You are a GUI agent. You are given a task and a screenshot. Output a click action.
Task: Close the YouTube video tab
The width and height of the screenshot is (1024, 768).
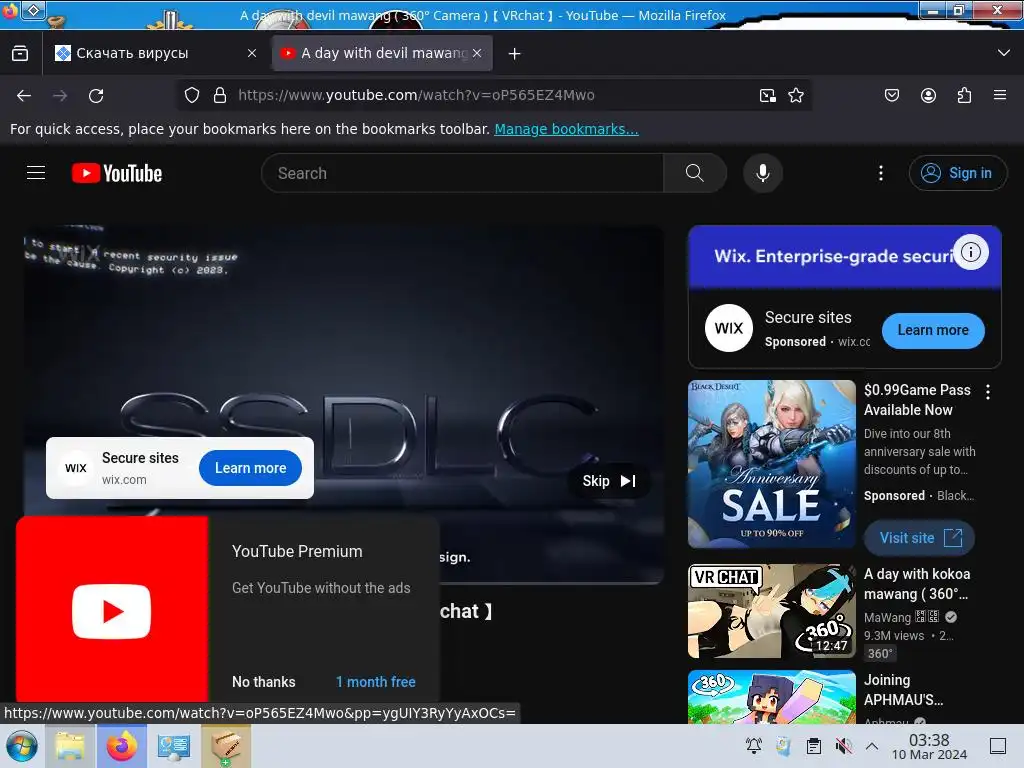[x=477, y=54]
